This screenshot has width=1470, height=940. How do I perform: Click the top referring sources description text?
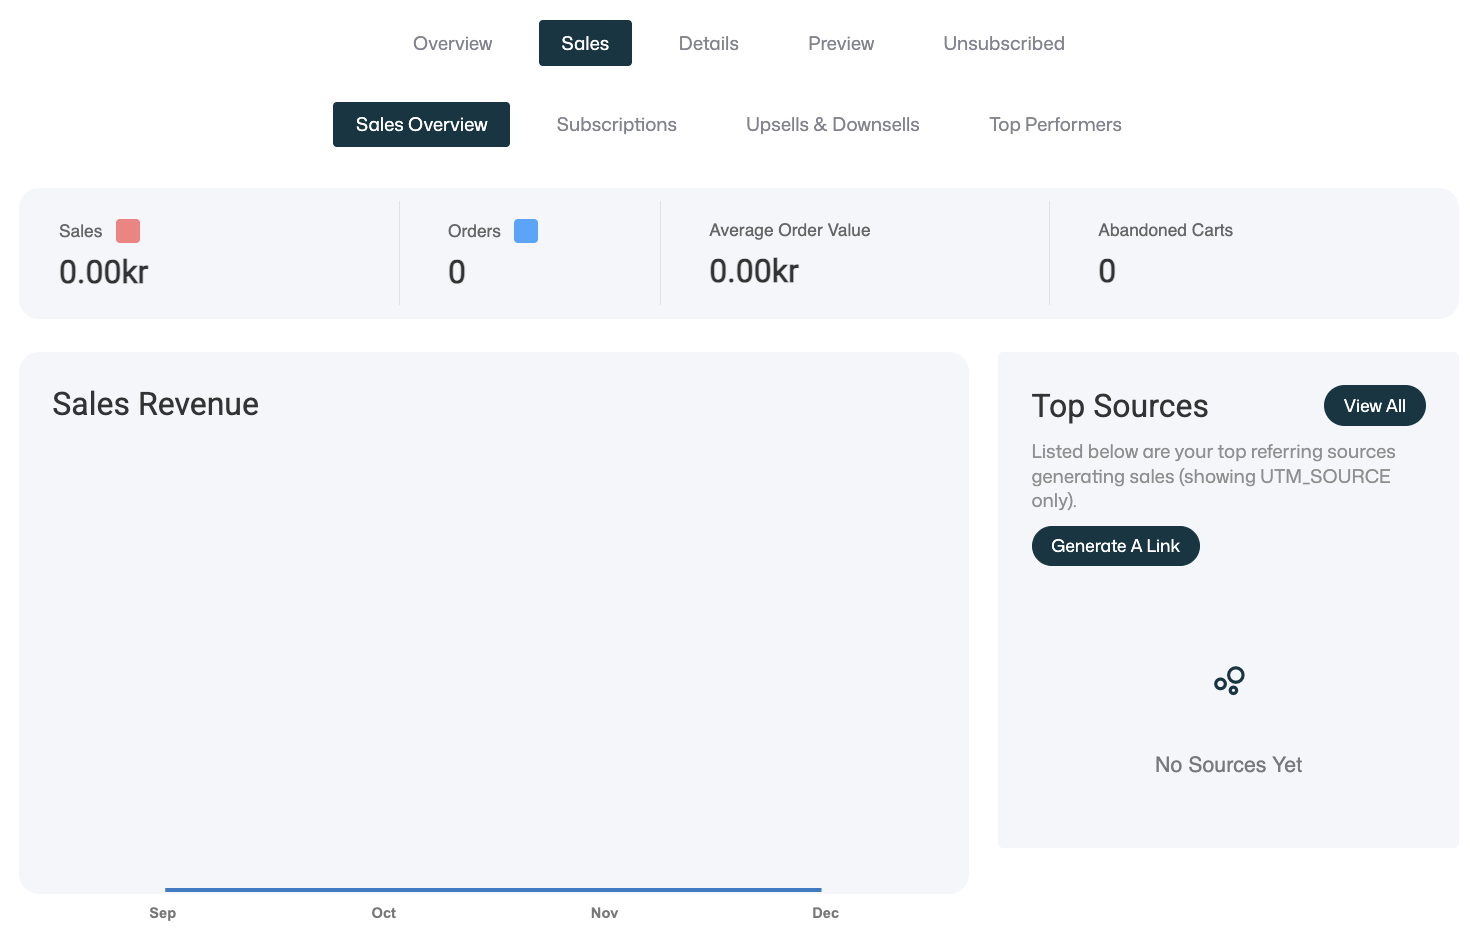pos(1213,476)
